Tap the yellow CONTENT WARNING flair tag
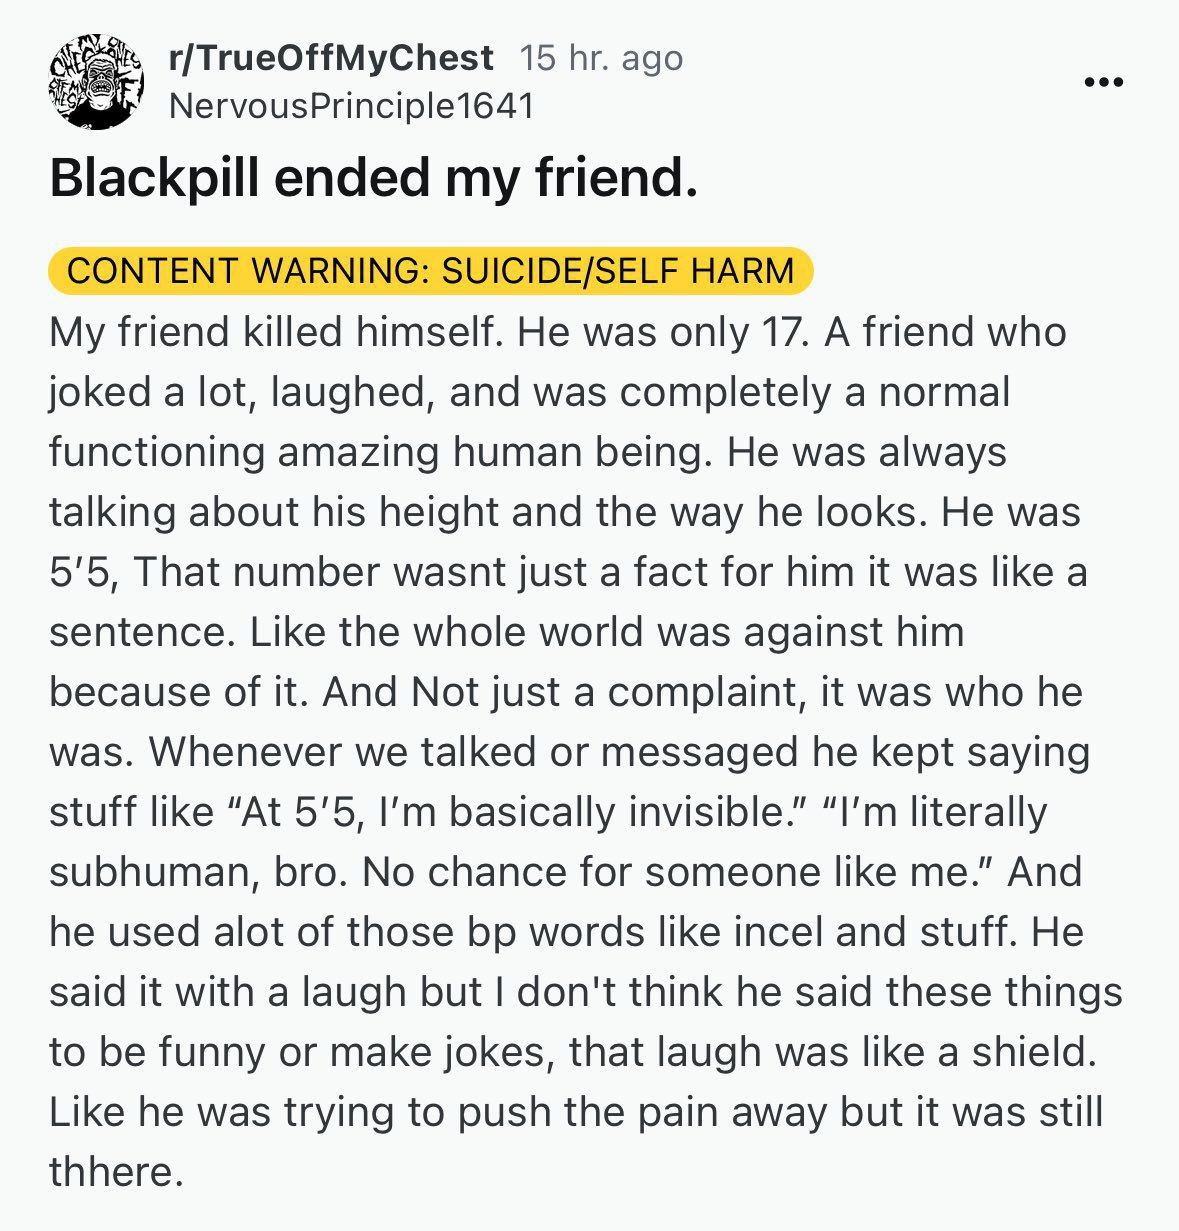 [430, 270]
